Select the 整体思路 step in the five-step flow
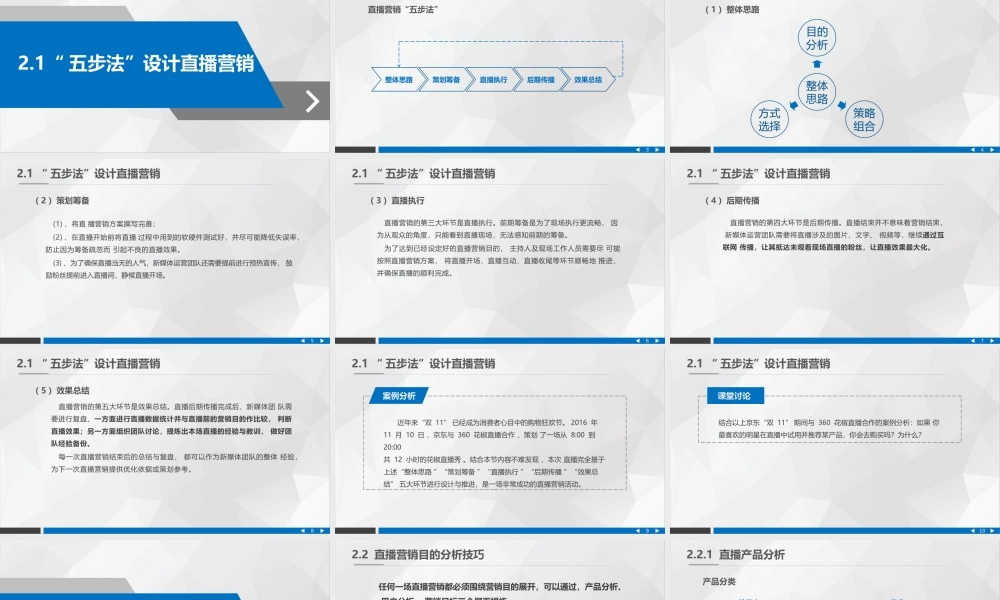This screenshot has width=1000, height=600. coord(399,79)
